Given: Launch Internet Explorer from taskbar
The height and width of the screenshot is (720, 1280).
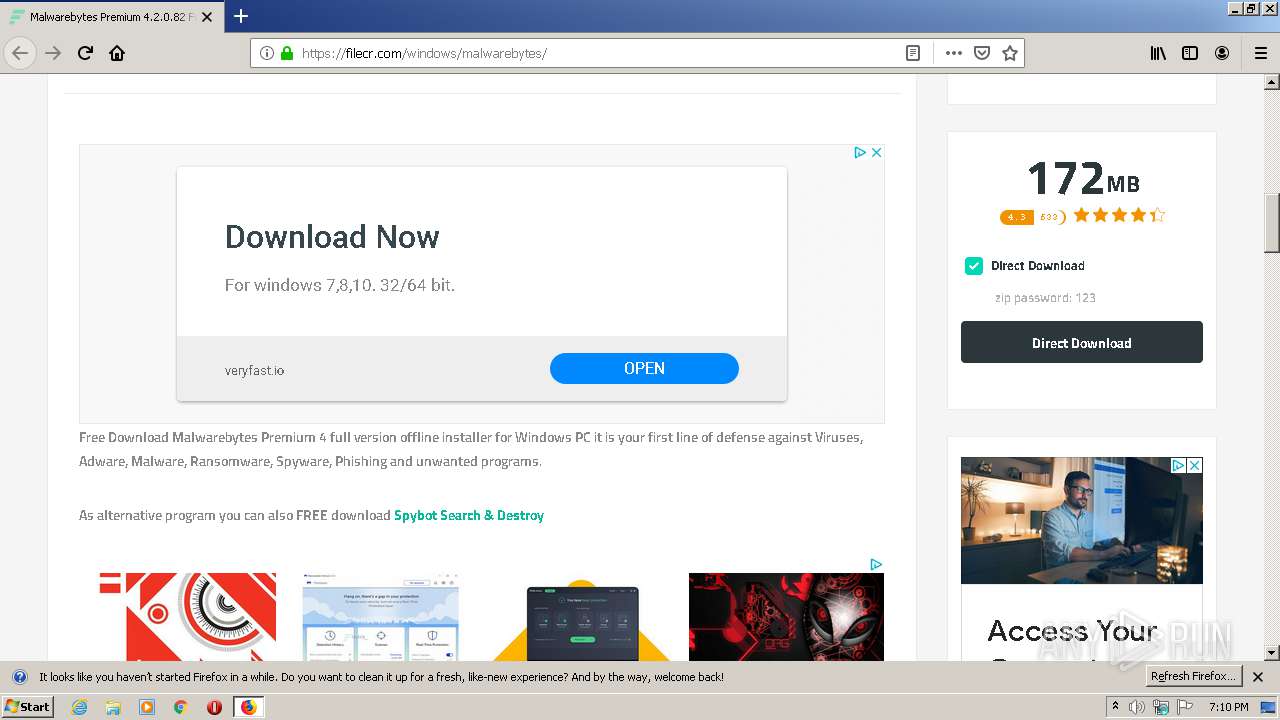Looking at the screenshot, I should pos(80,707).
